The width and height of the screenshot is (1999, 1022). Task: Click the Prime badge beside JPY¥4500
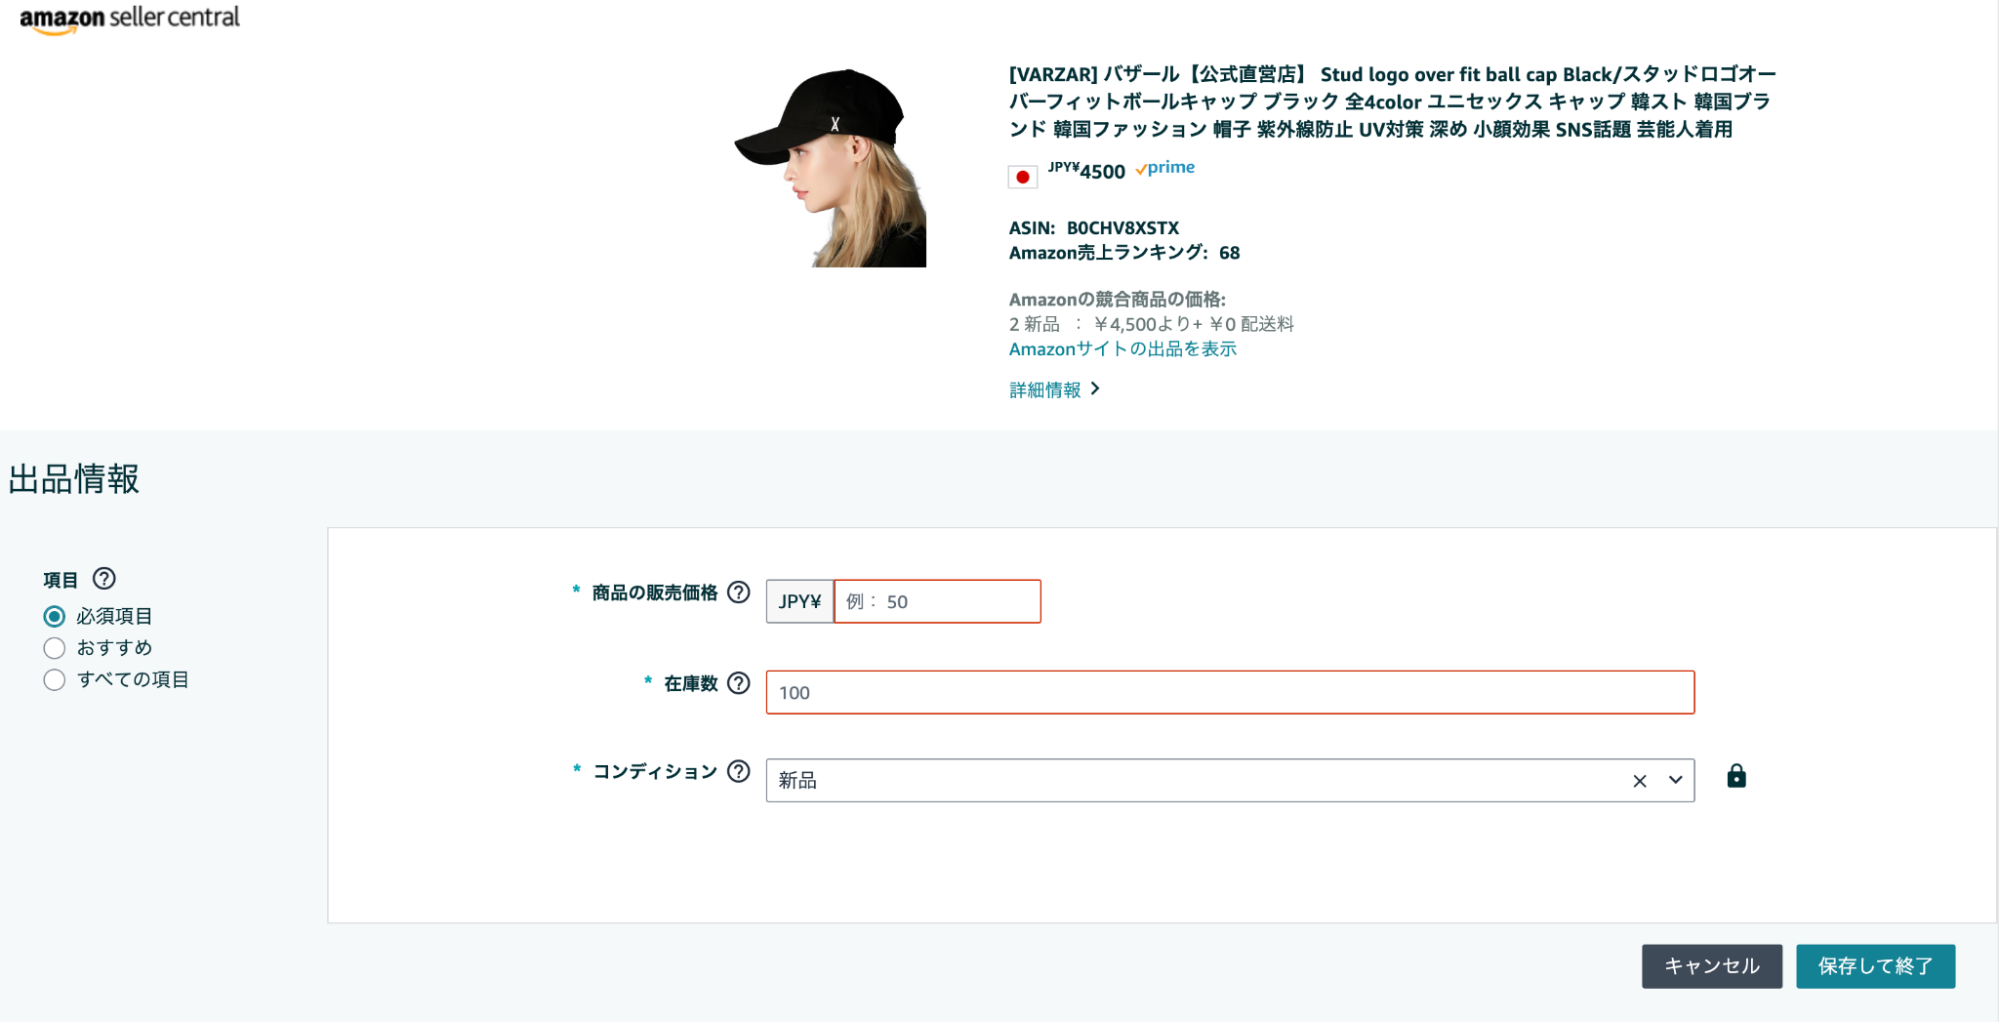coord(1165,168)
